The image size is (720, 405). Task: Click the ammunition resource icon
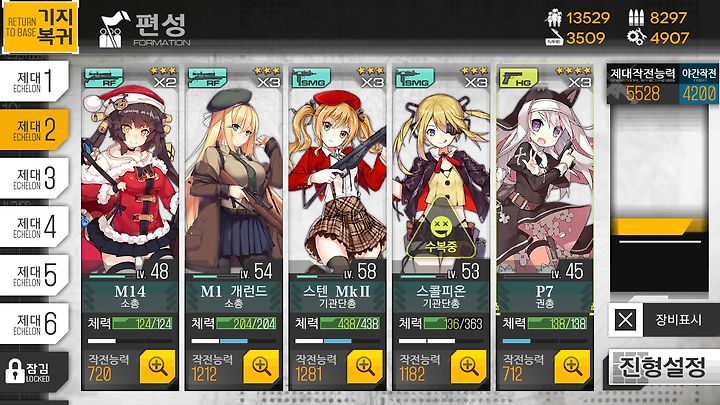(x=636, y=18)
